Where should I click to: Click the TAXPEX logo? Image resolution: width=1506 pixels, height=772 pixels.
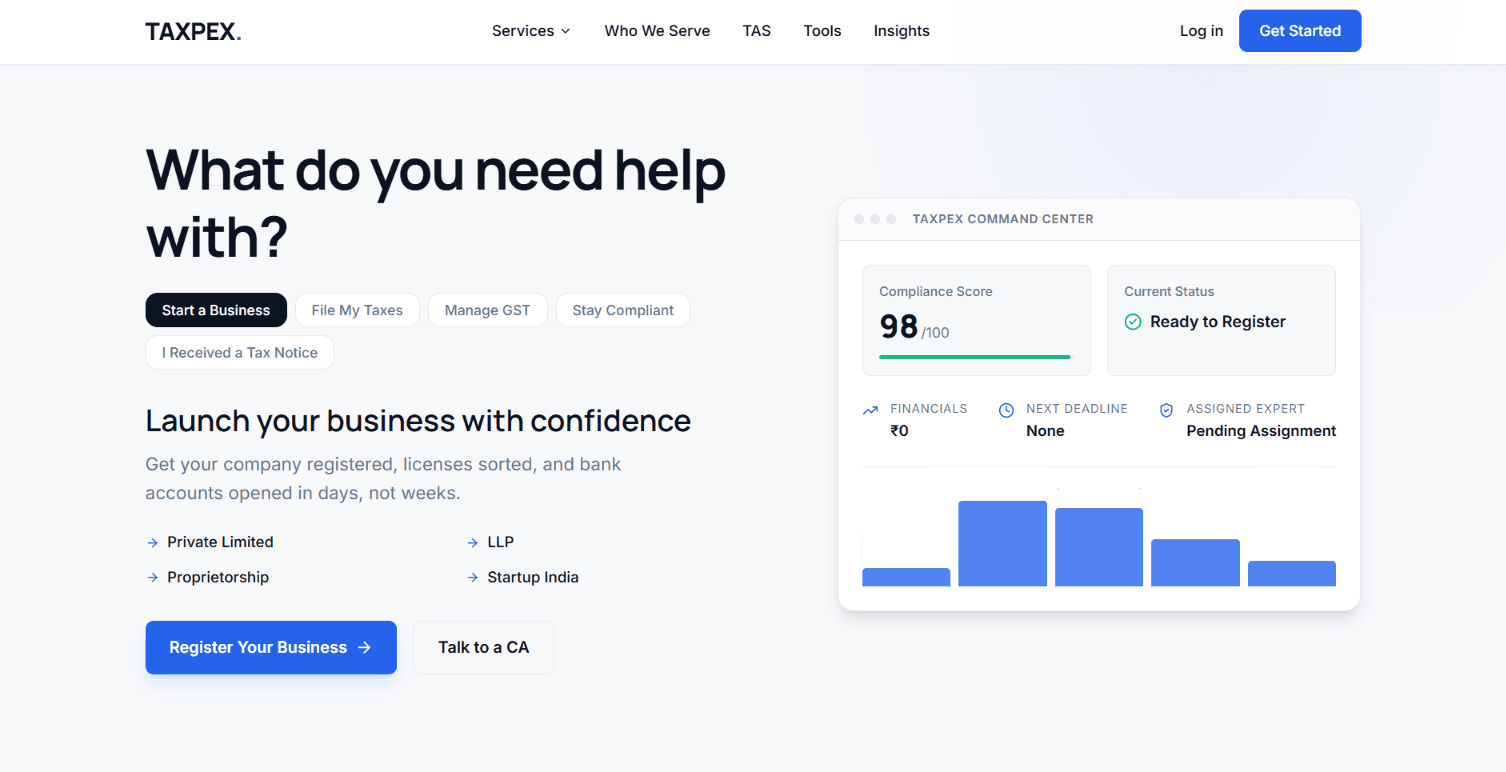pos(193,31)
